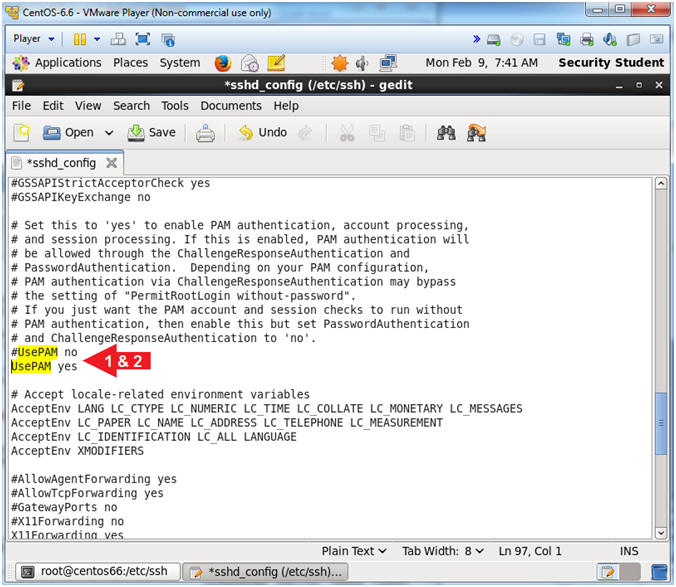Open the Help menu

click(286, 106)
